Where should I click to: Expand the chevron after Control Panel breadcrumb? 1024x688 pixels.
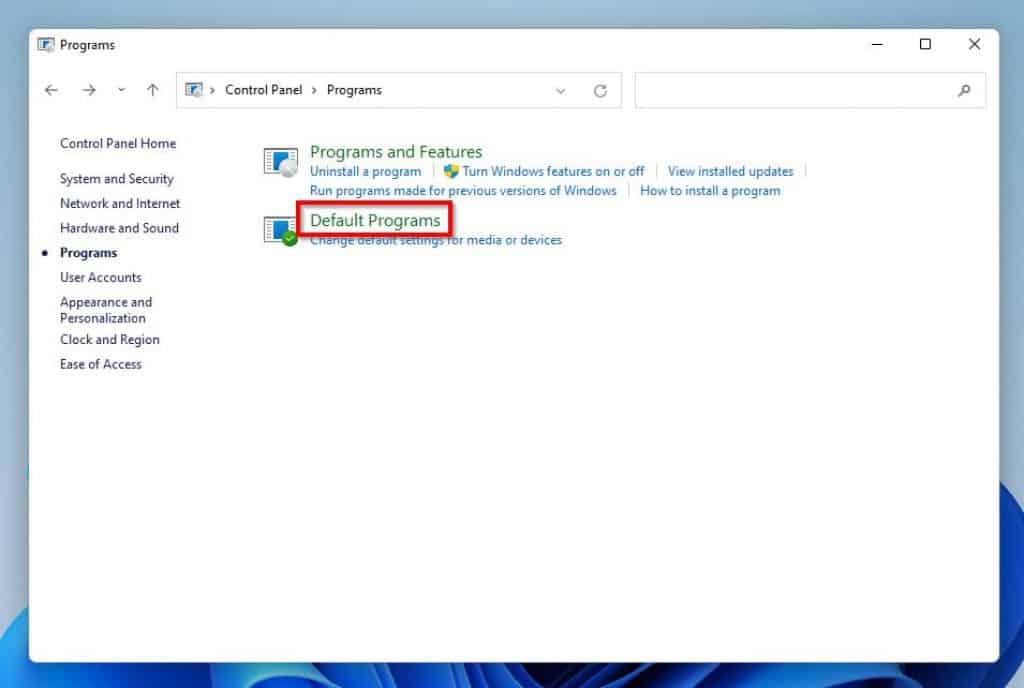(314, 90)
